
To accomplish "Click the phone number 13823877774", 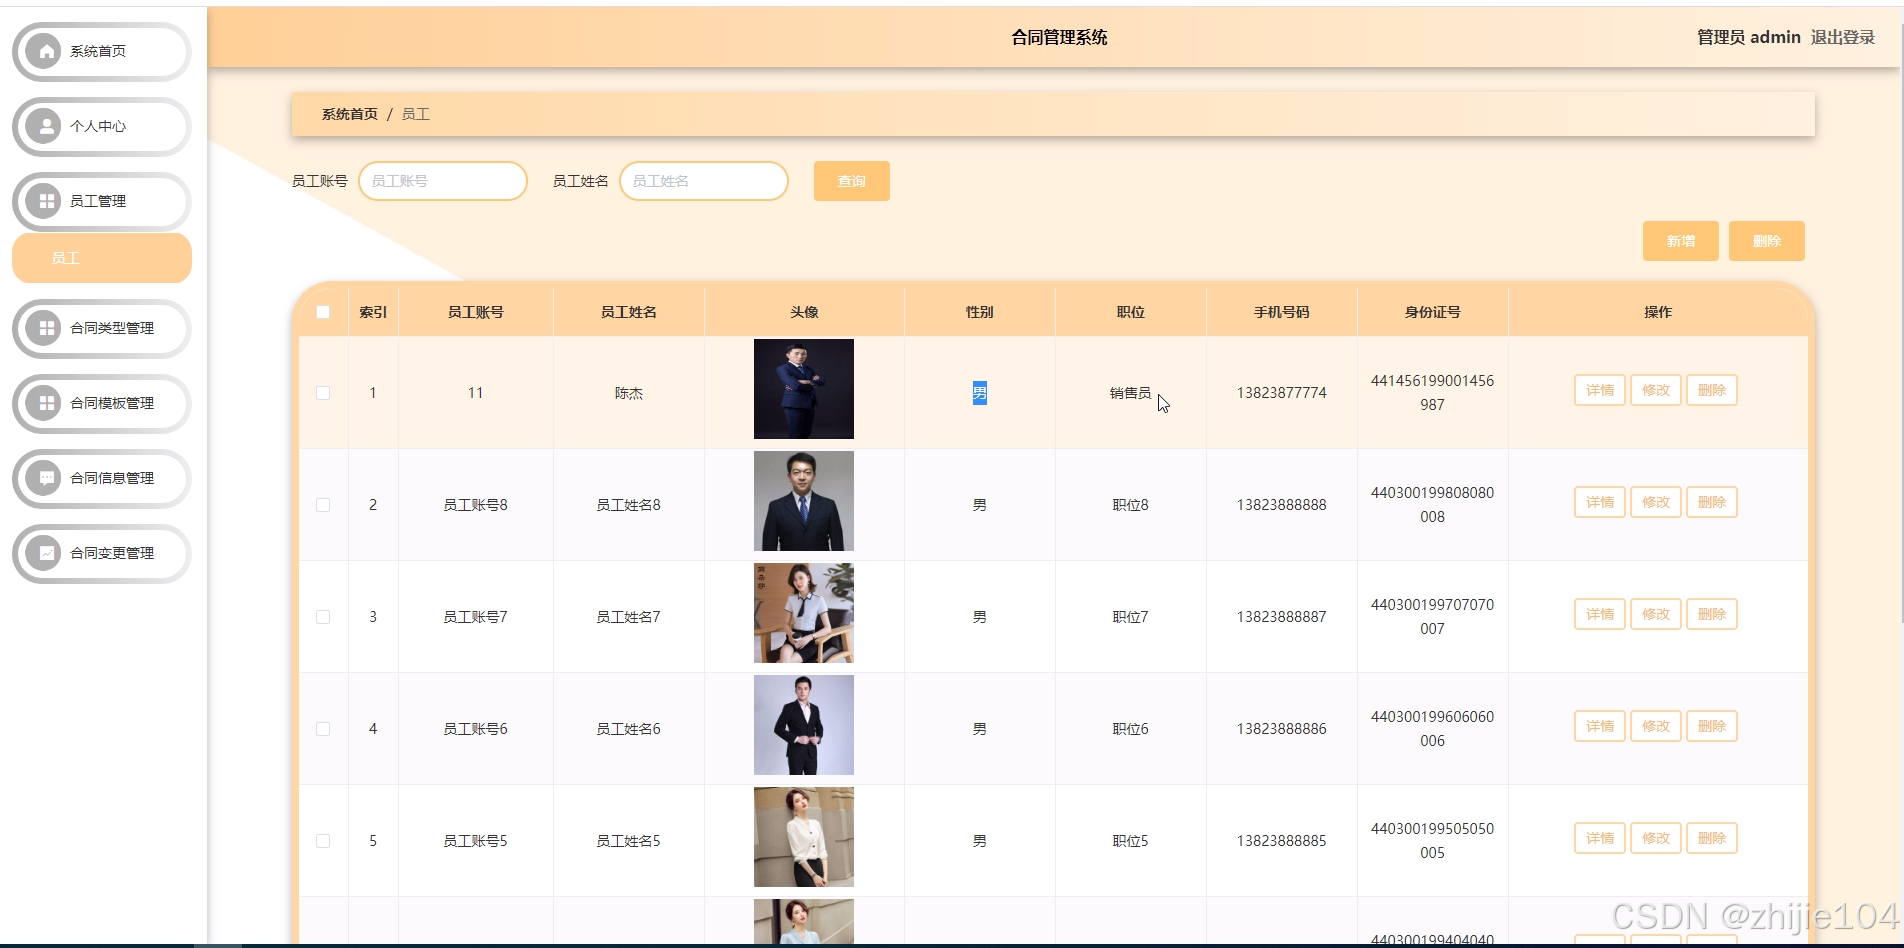I will (x=1281, y=393).
